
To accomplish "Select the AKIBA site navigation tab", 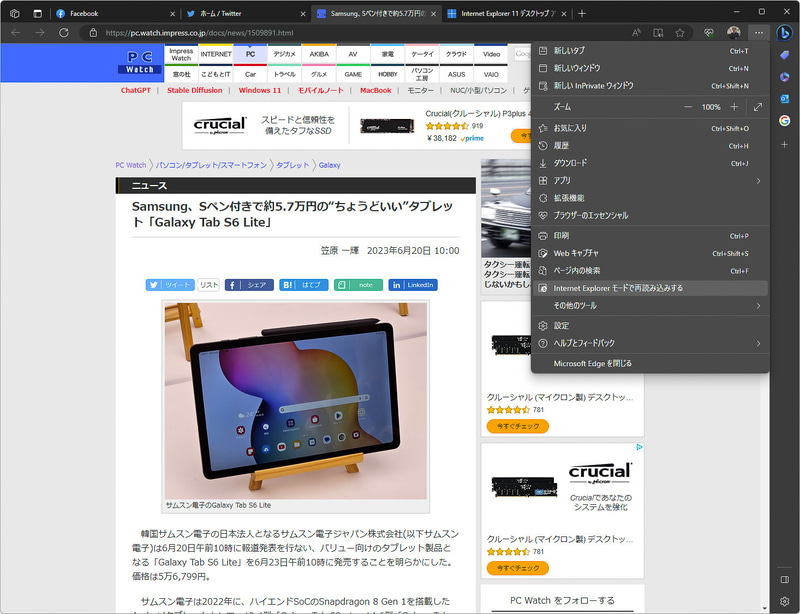I will (x=319, y=54).
